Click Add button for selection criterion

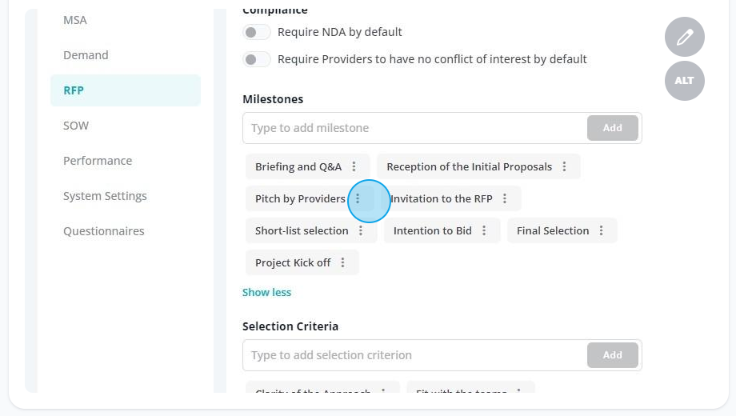point(612,355)
